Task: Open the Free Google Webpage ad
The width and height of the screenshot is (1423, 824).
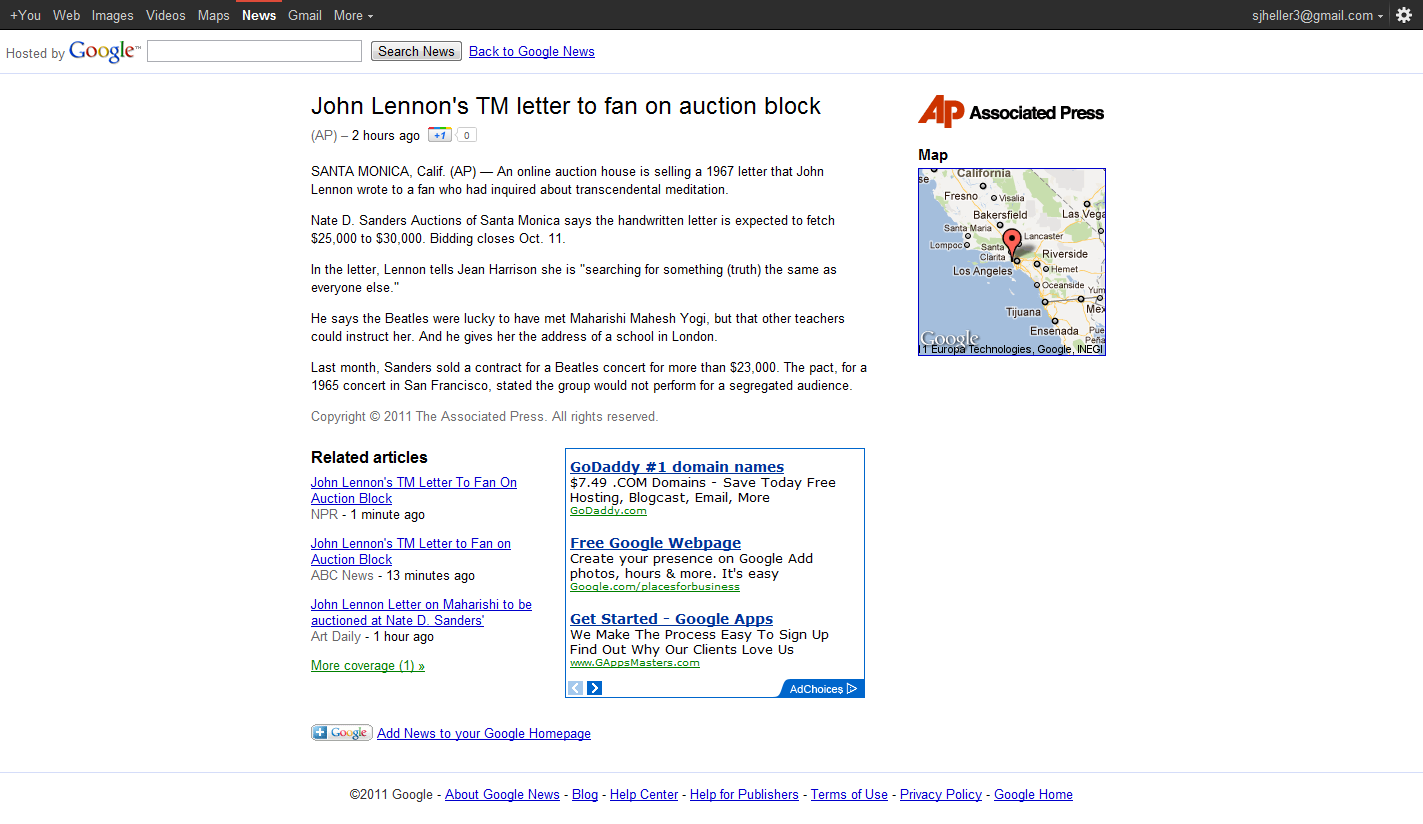Action: pyautogui.click(x=656, y=542)
